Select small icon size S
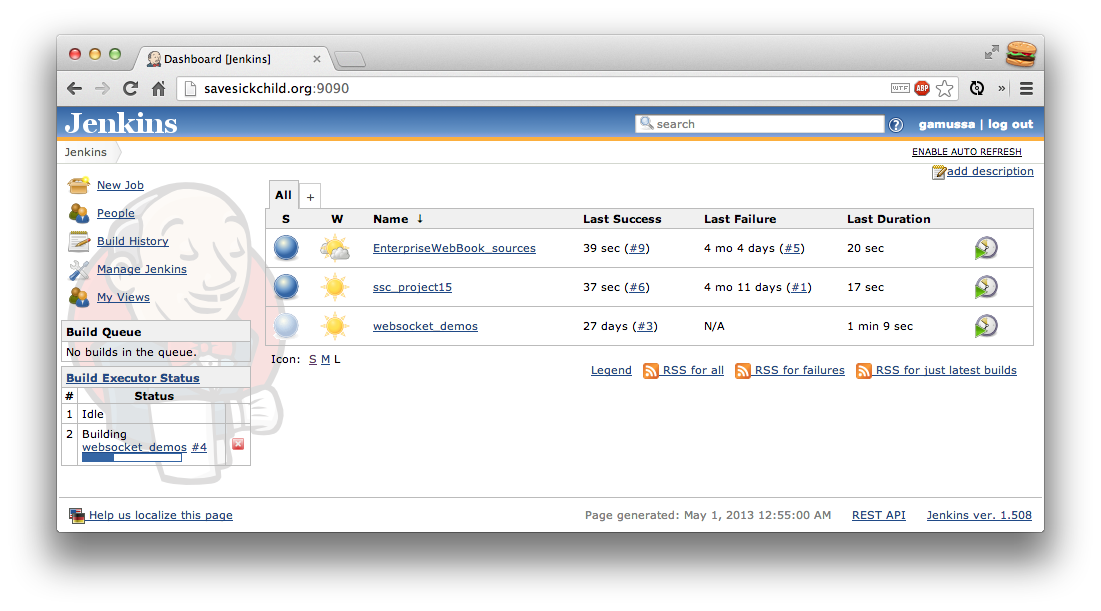The image size is (1101, 611). point(313,359)
